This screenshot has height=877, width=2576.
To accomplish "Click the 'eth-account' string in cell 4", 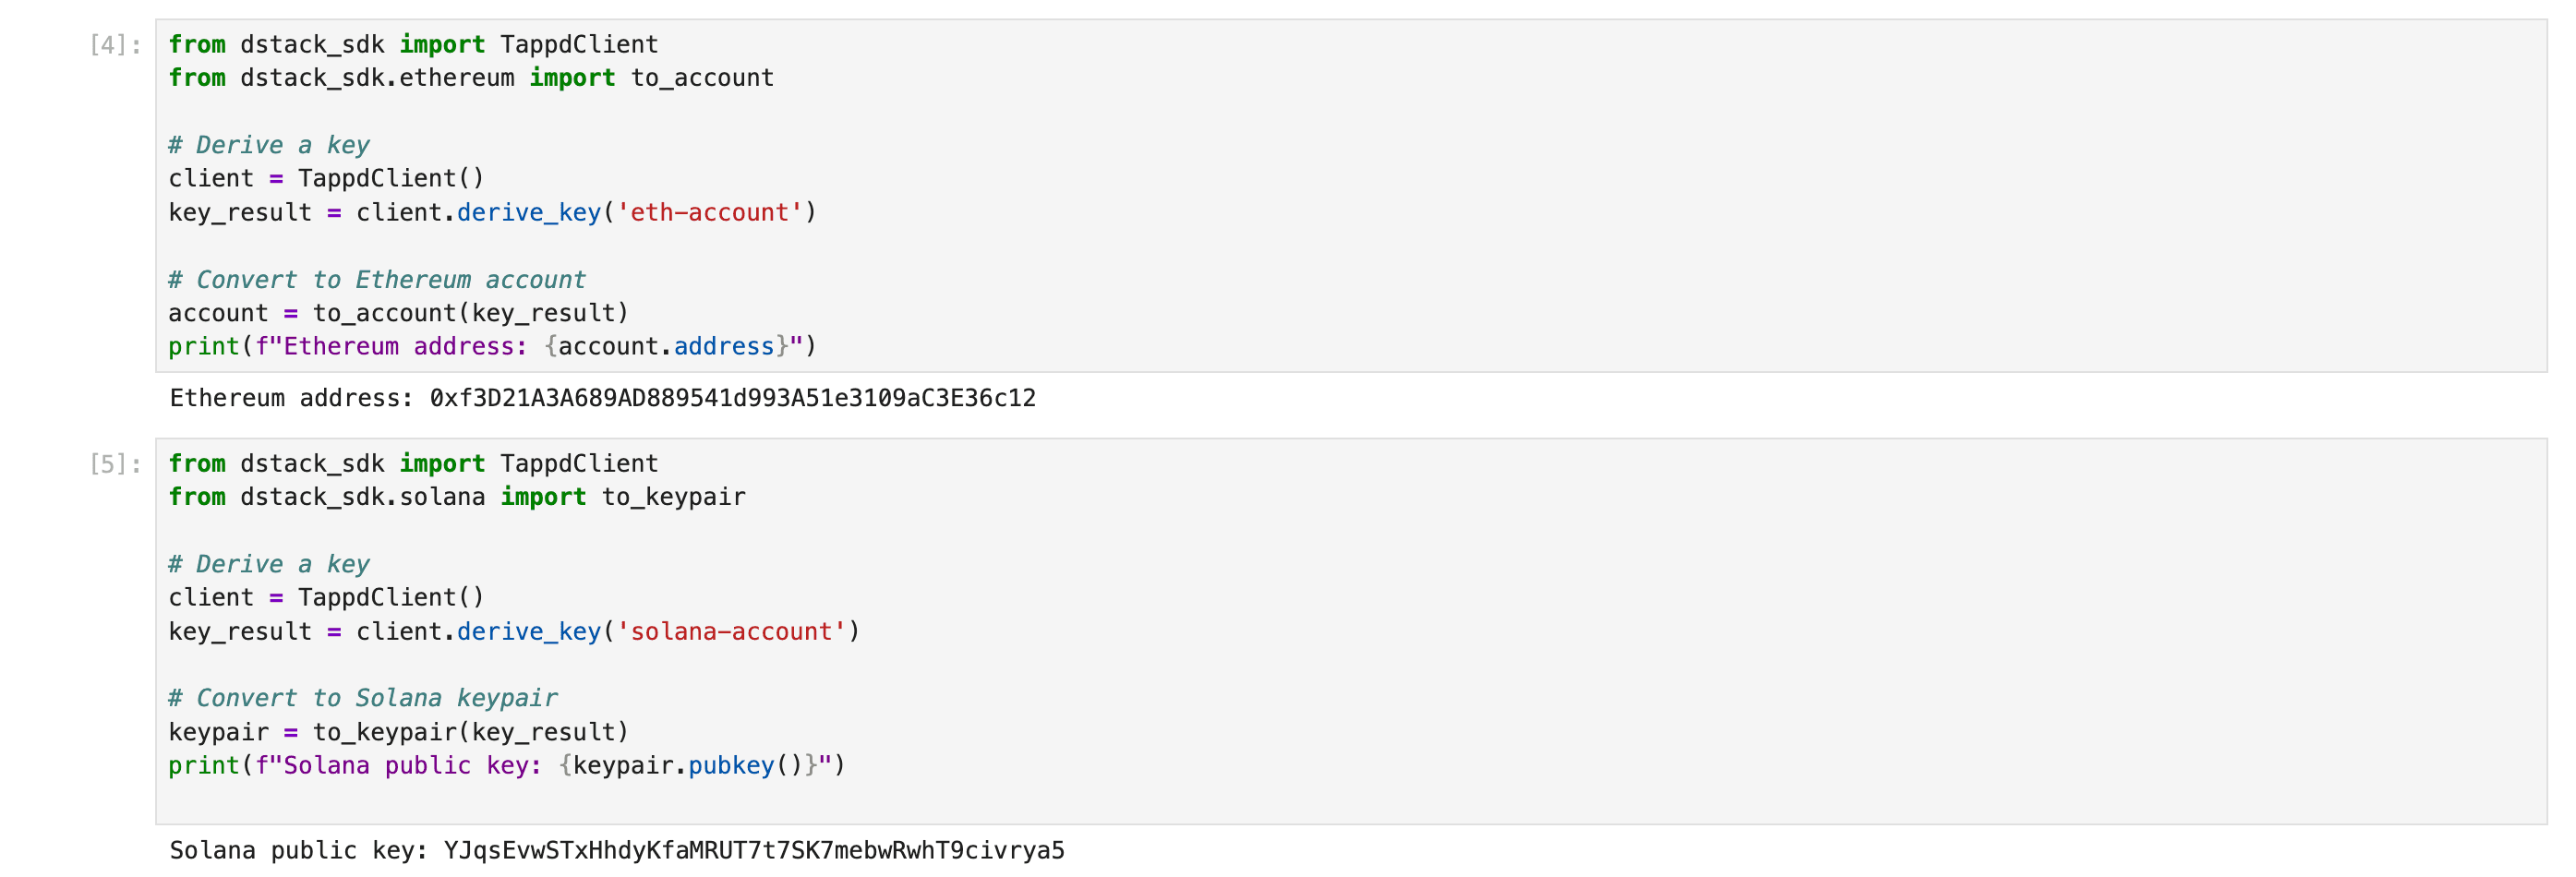I will click(709, 212).
